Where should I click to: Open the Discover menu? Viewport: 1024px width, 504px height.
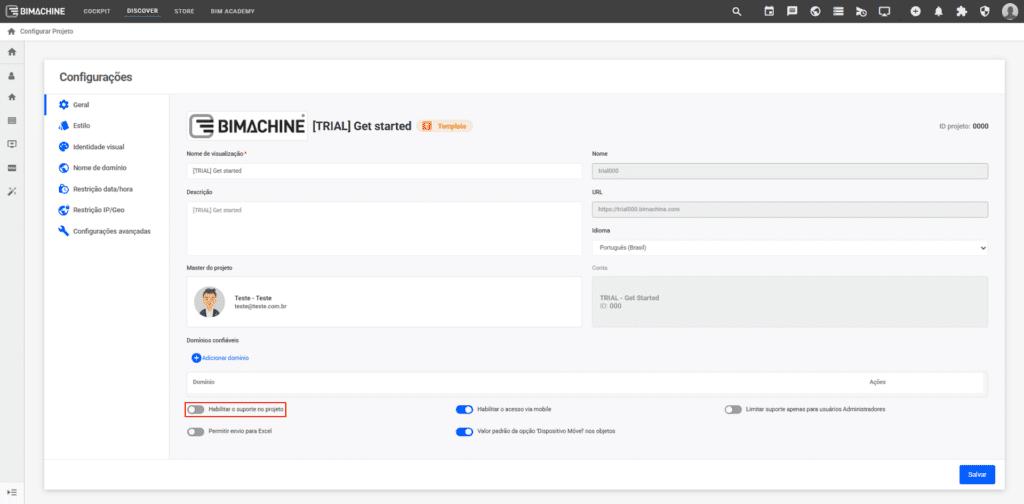pos(142,11)
